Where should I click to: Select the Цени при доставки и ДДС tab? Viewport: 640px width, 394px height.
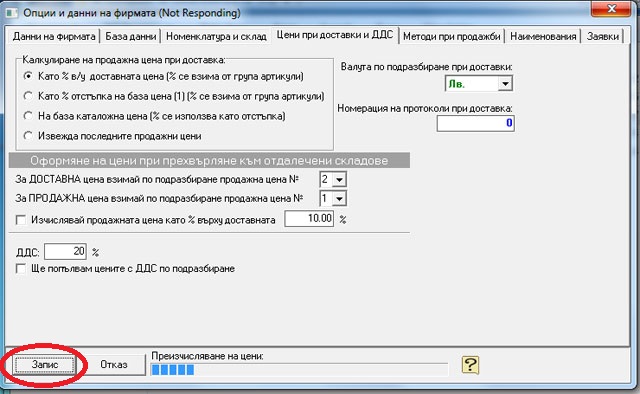tap(335, 35)
